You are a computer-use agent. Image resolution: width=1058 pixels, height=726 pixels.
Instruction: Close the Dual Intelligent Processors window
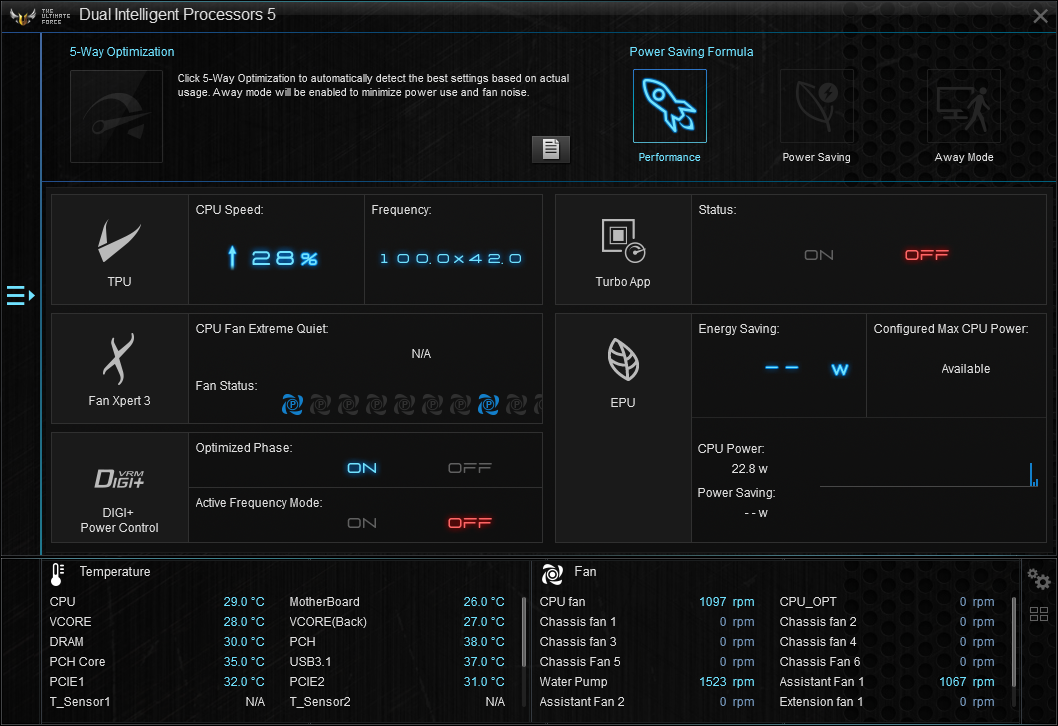1040,16
